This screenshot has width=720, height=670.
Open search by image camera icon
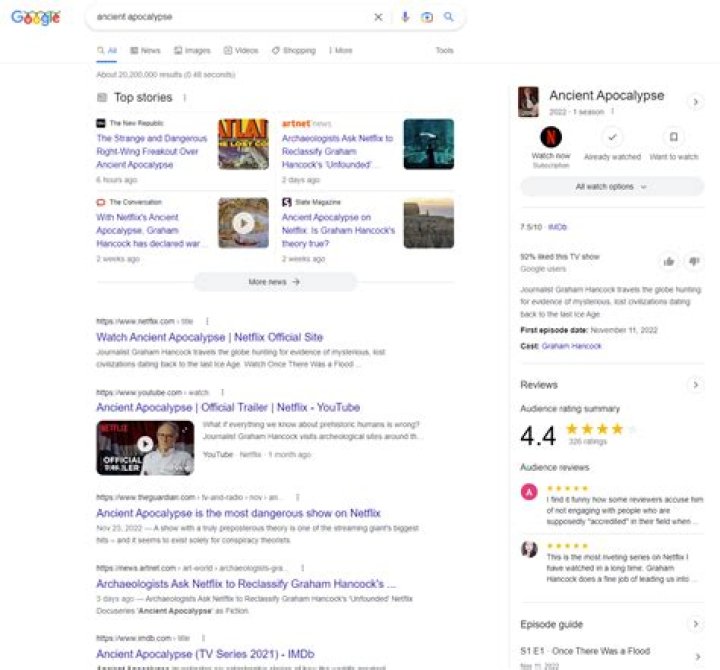[427, 17]
